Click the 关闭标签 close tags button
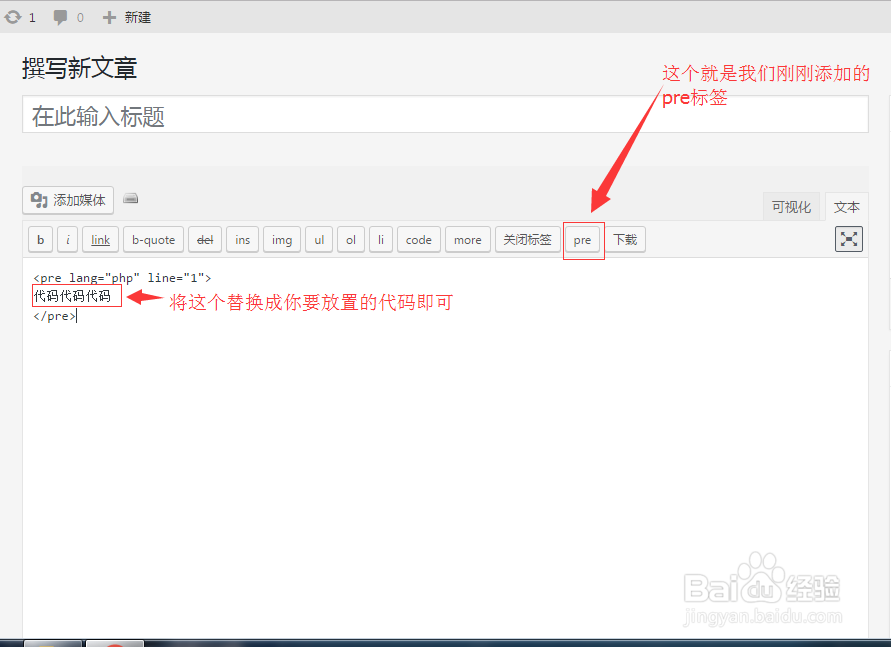The width and height of the screenshot is (891, 647). (x=527, y=240)
